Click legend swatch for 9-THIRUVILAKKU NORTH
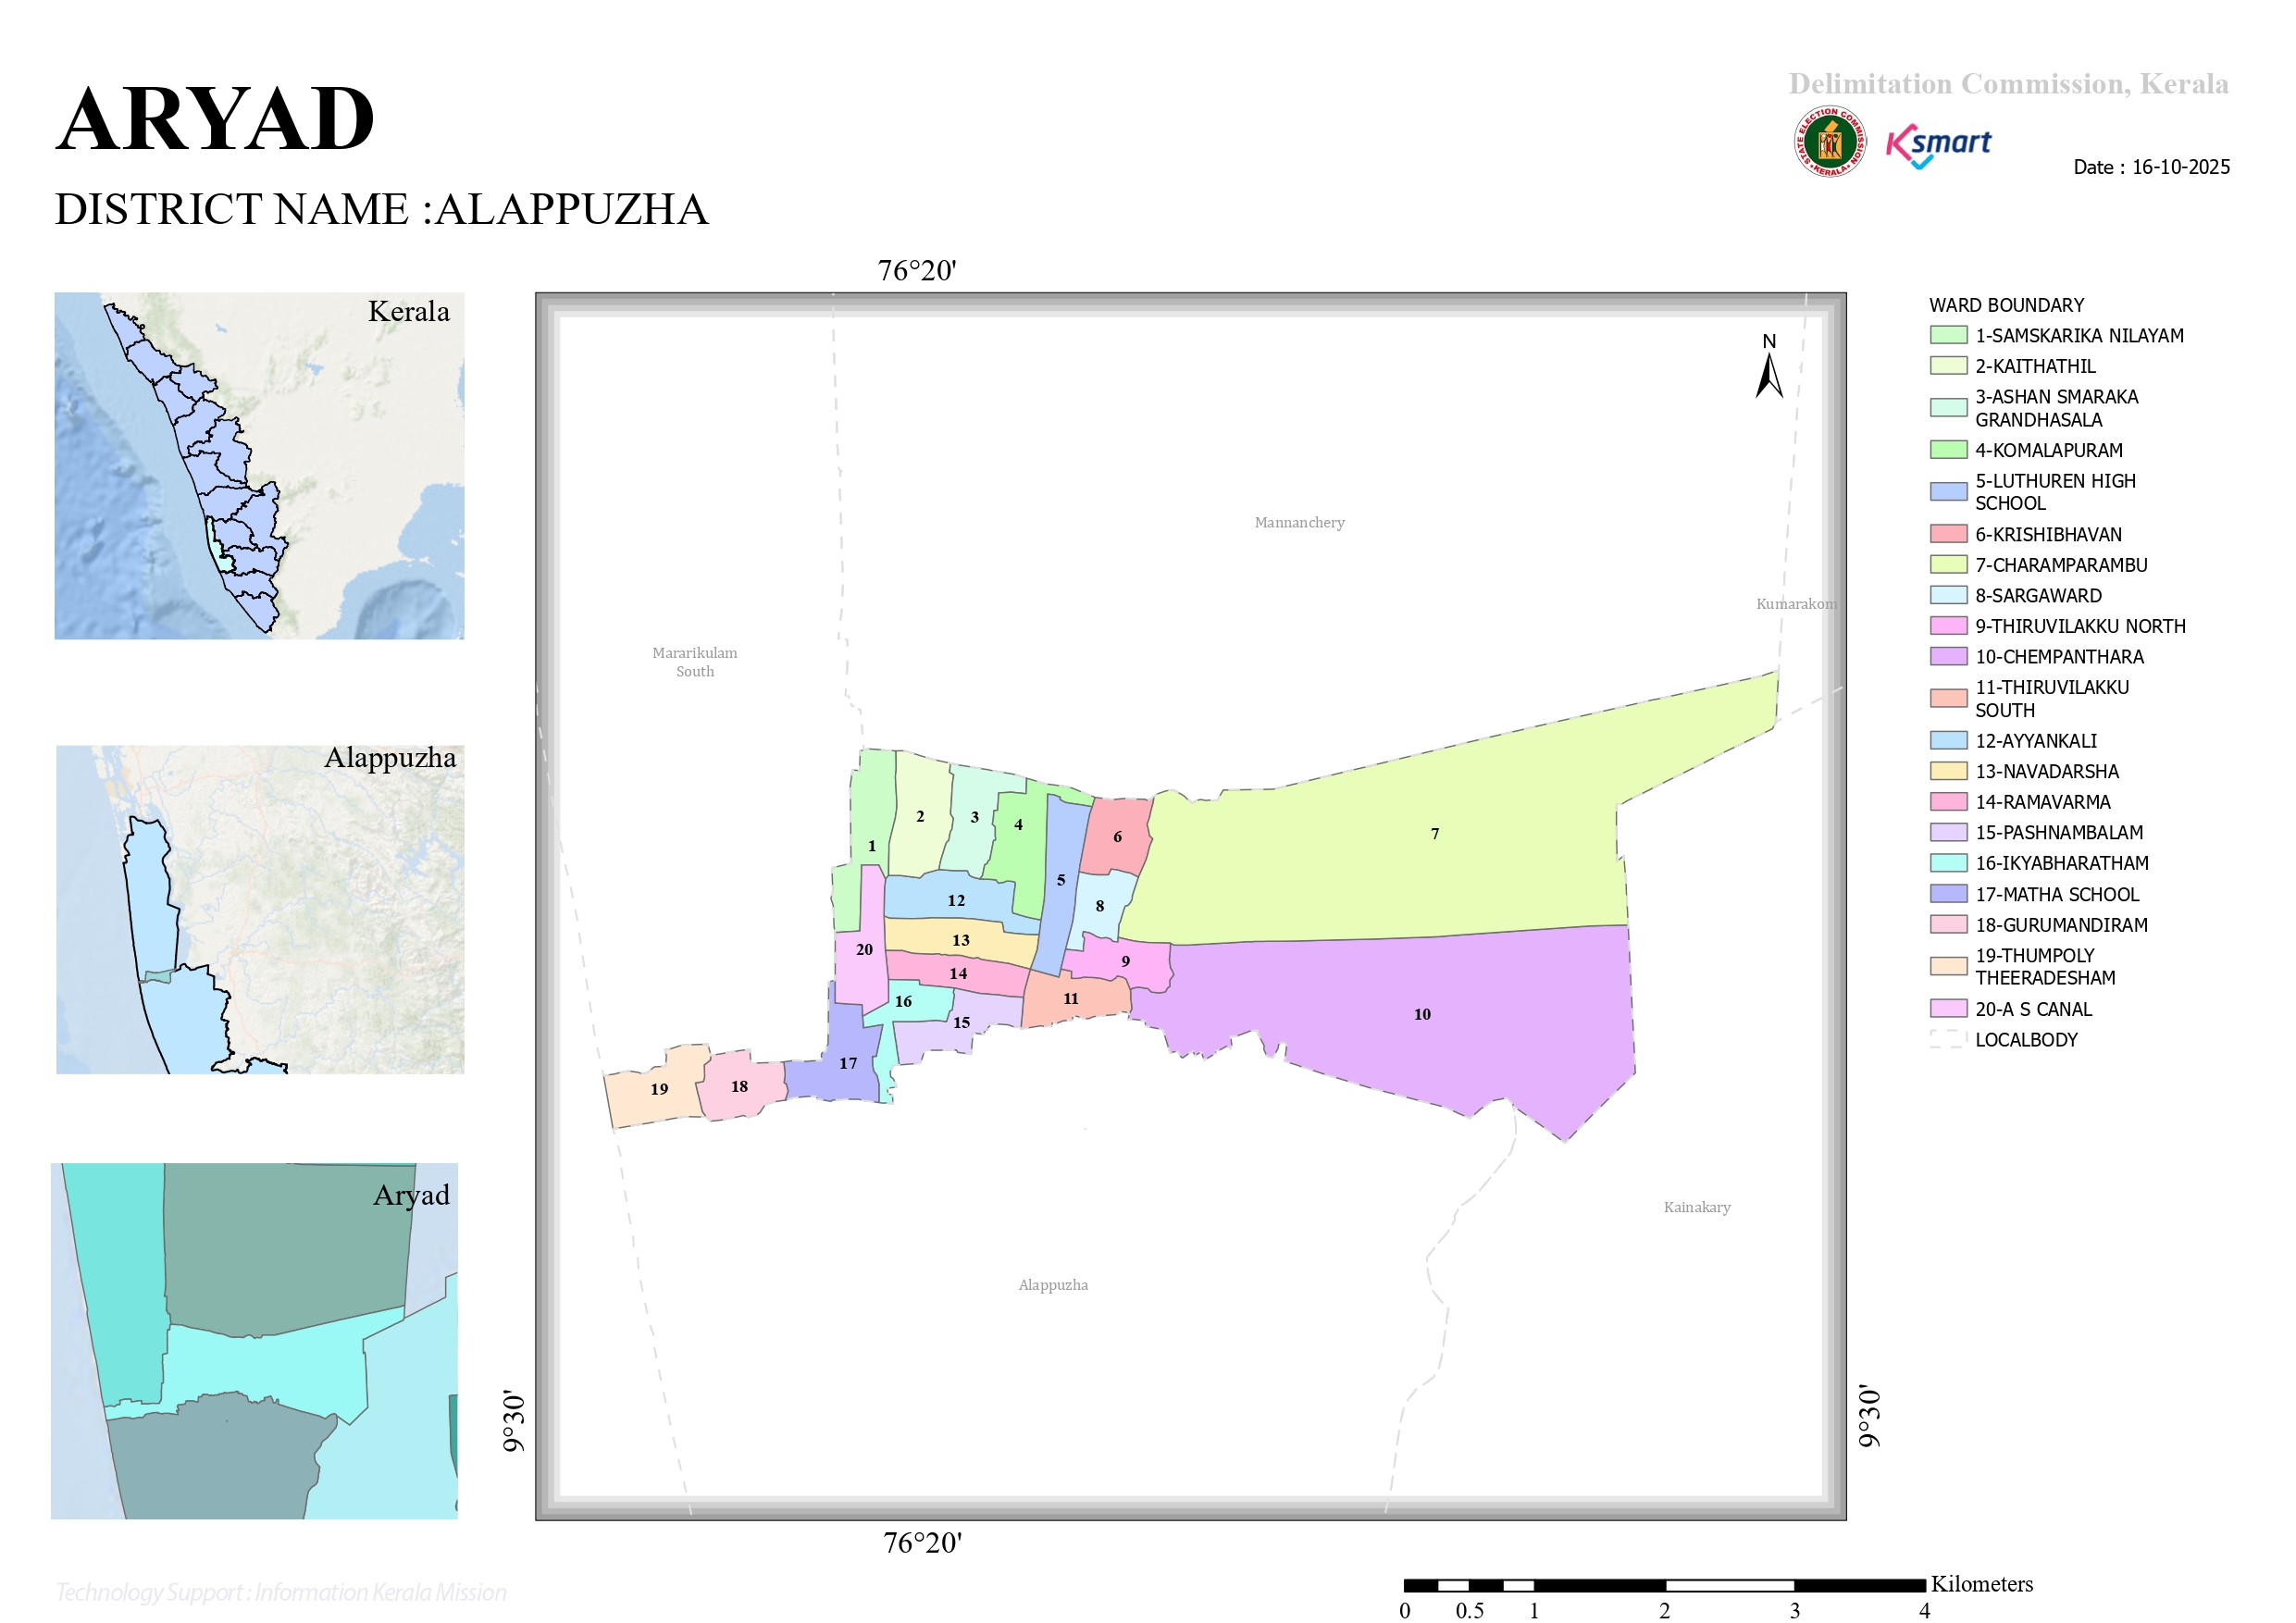Screen dimensions: 2296x1623 click(1948, 626)
